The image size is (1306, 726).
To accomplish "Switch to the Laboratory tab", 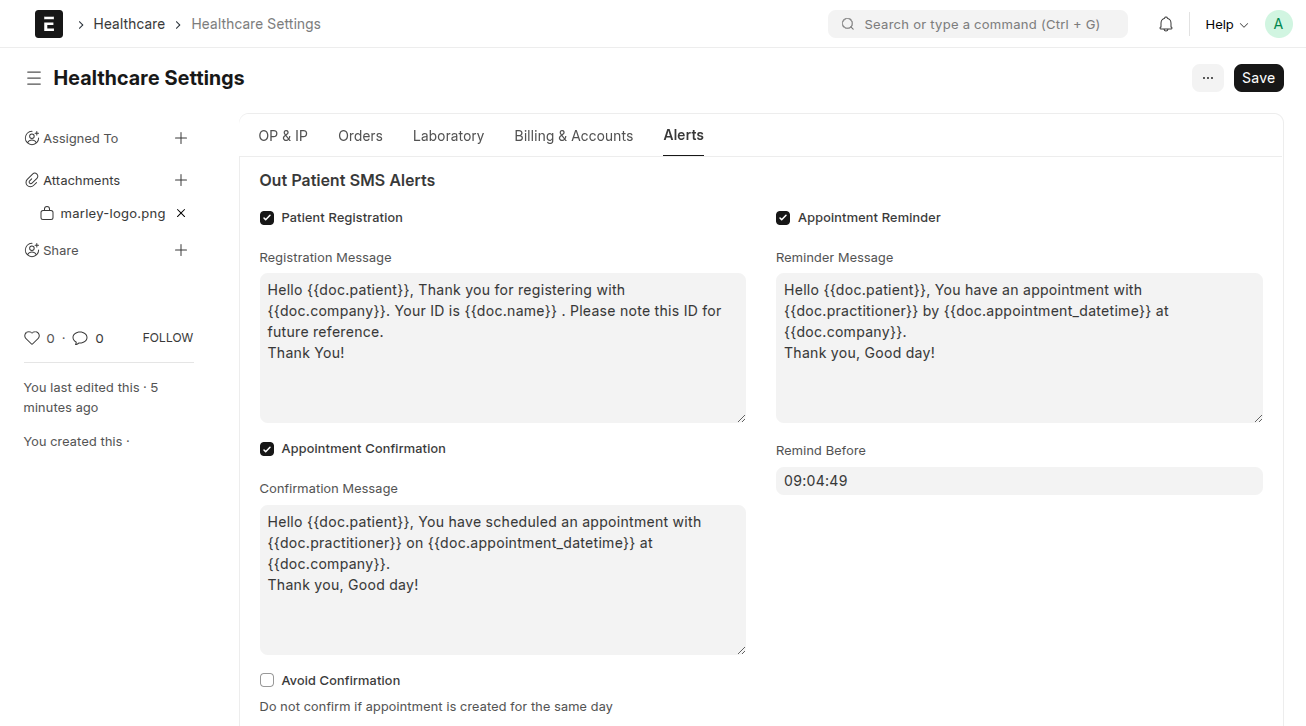I will click(x=448, y=136).
